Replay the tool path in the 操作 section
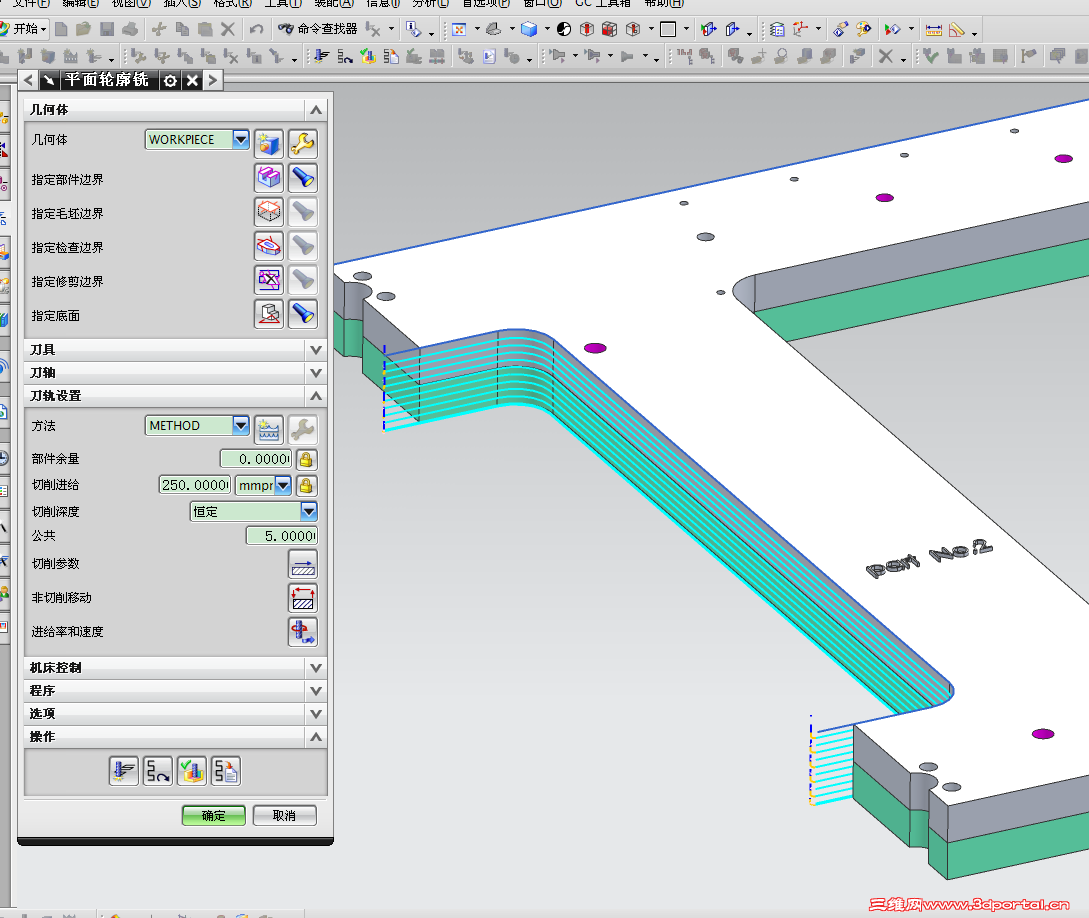1089x918 pixels. pyautogui.click(x=158, y=771)
